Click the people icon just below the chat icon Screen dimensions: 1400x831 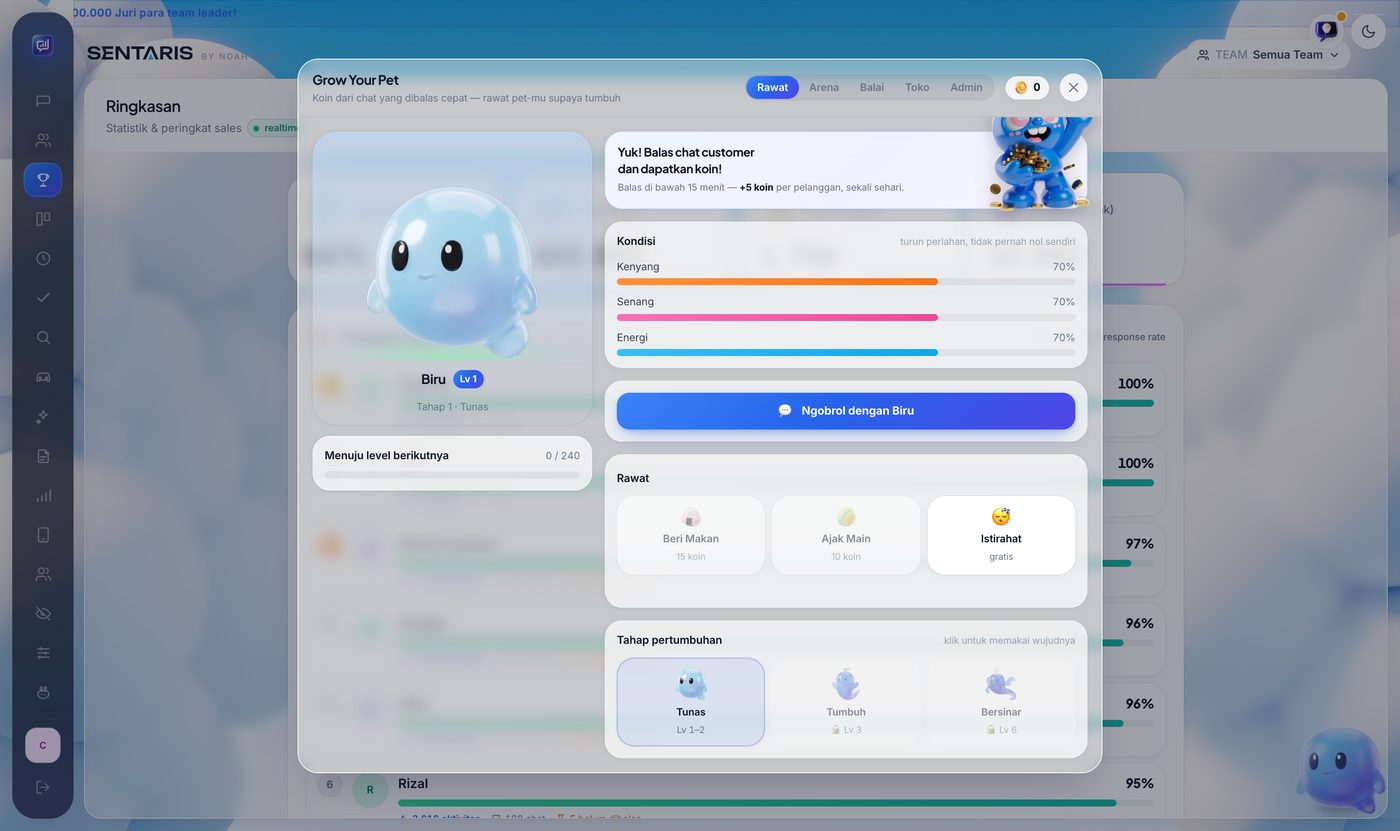point(43,140)
